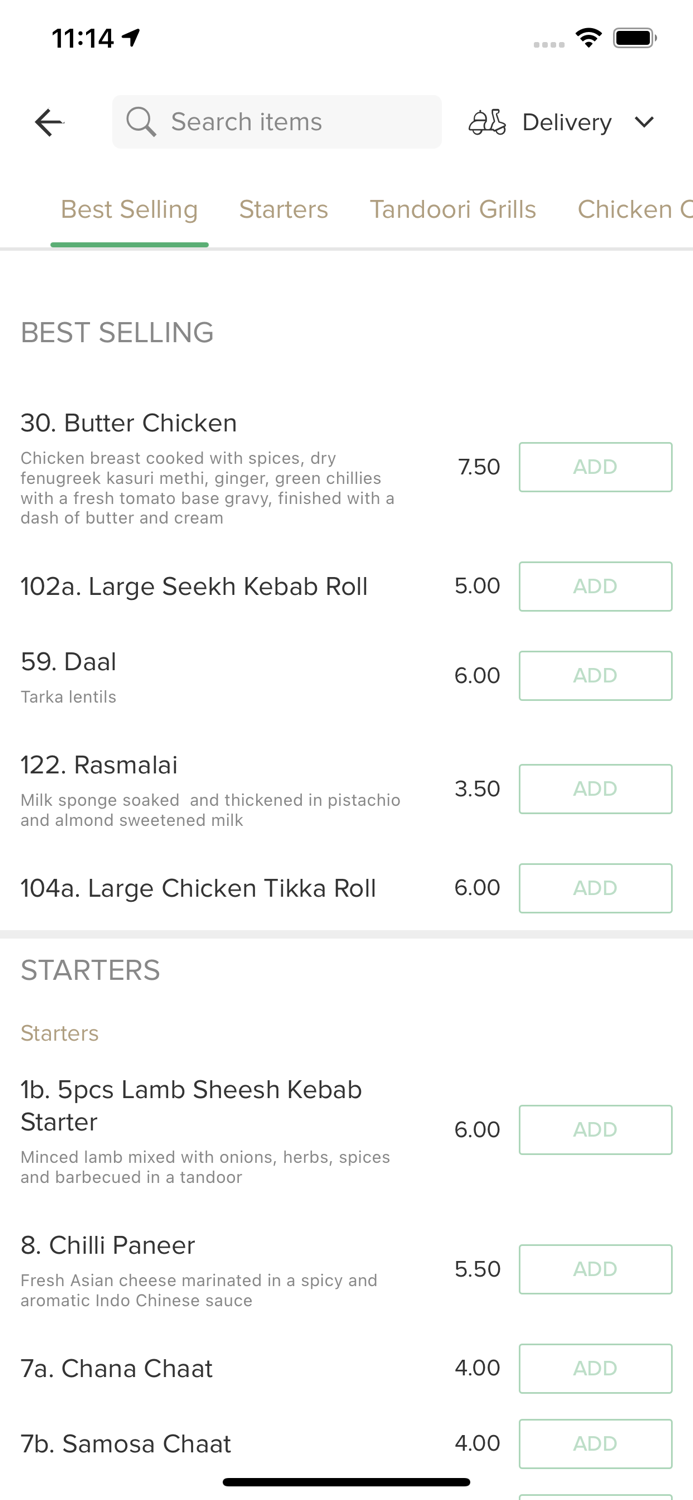Stay on the Best Selling tab

pyautogui.click(x=129, y=209)
